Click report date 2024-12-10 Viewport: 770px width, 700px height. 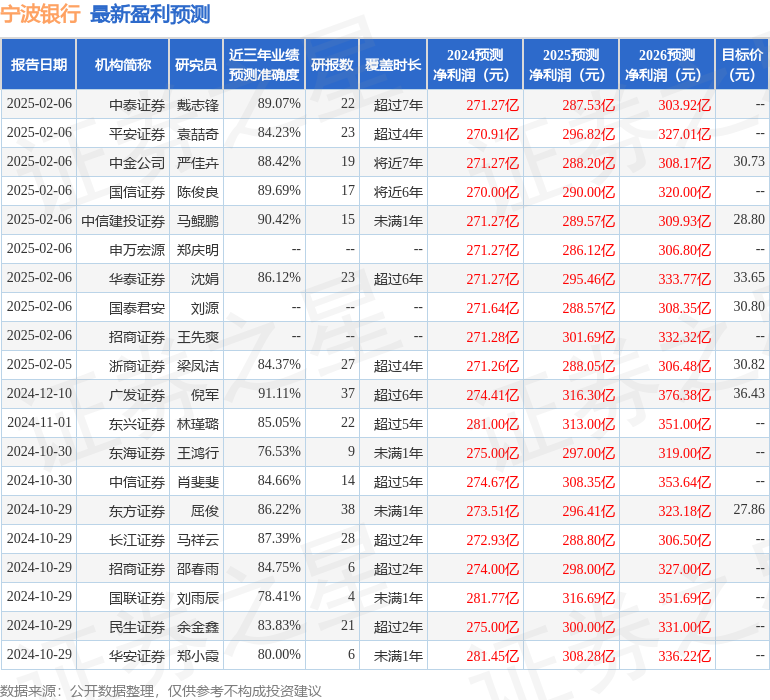(39, 393)
